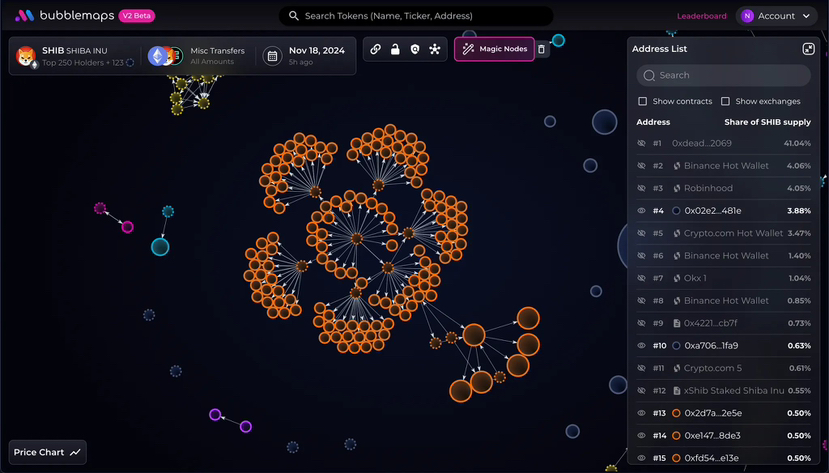Click the Address column header
The height and width of the screenshot is (473, 829).
coord(653,122)
